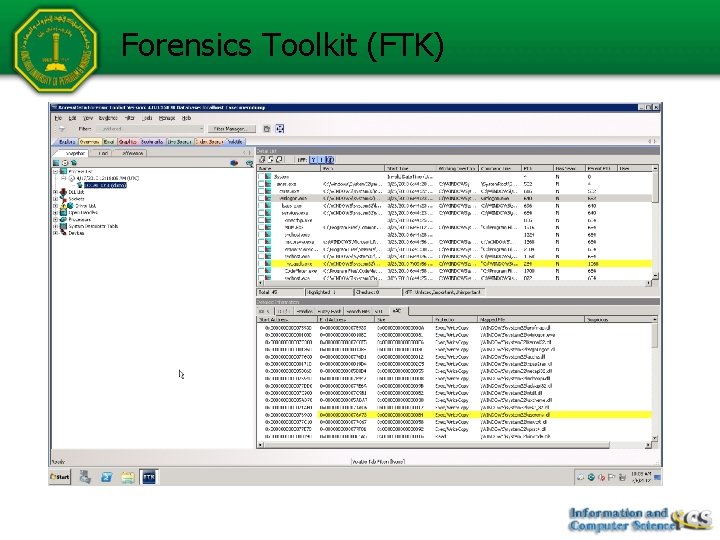Switch to the Live Search tab

[x=179, y=142]
